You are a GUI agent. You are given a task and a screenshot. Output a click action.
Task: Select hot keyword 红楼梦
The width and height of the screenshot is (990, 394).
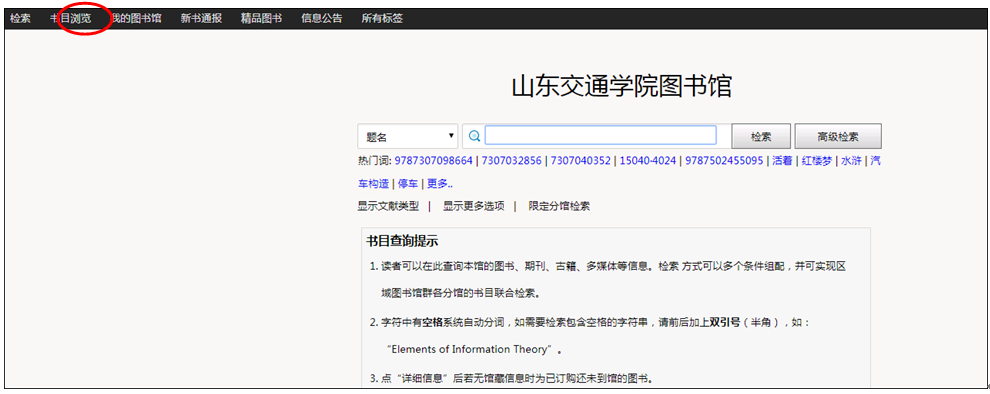[x=816, y=160]
